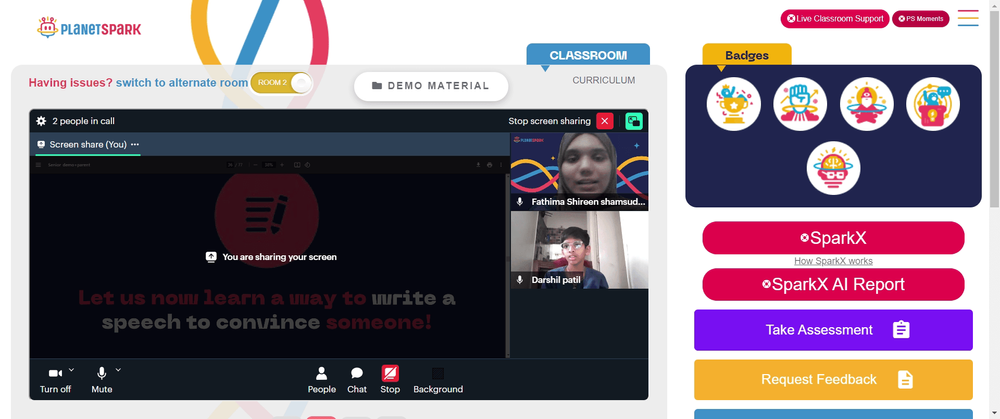
Task: Click the green view layout icon
Action: pyautogui.click(x=634, y=121)
